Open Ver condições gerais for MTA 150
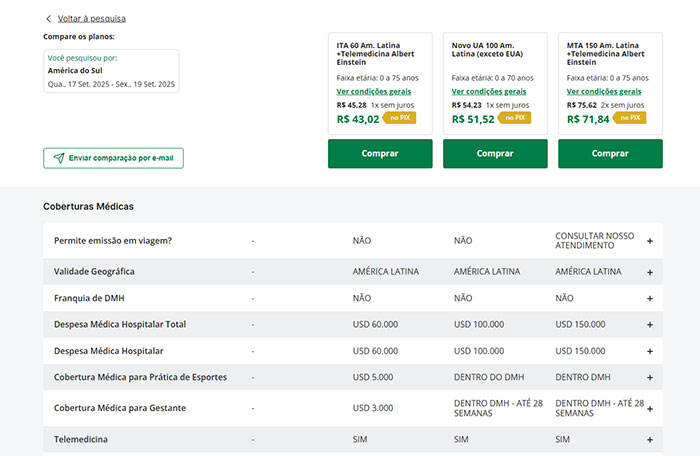700x456 pixels. pyautogui.click(x=604, y=92)
